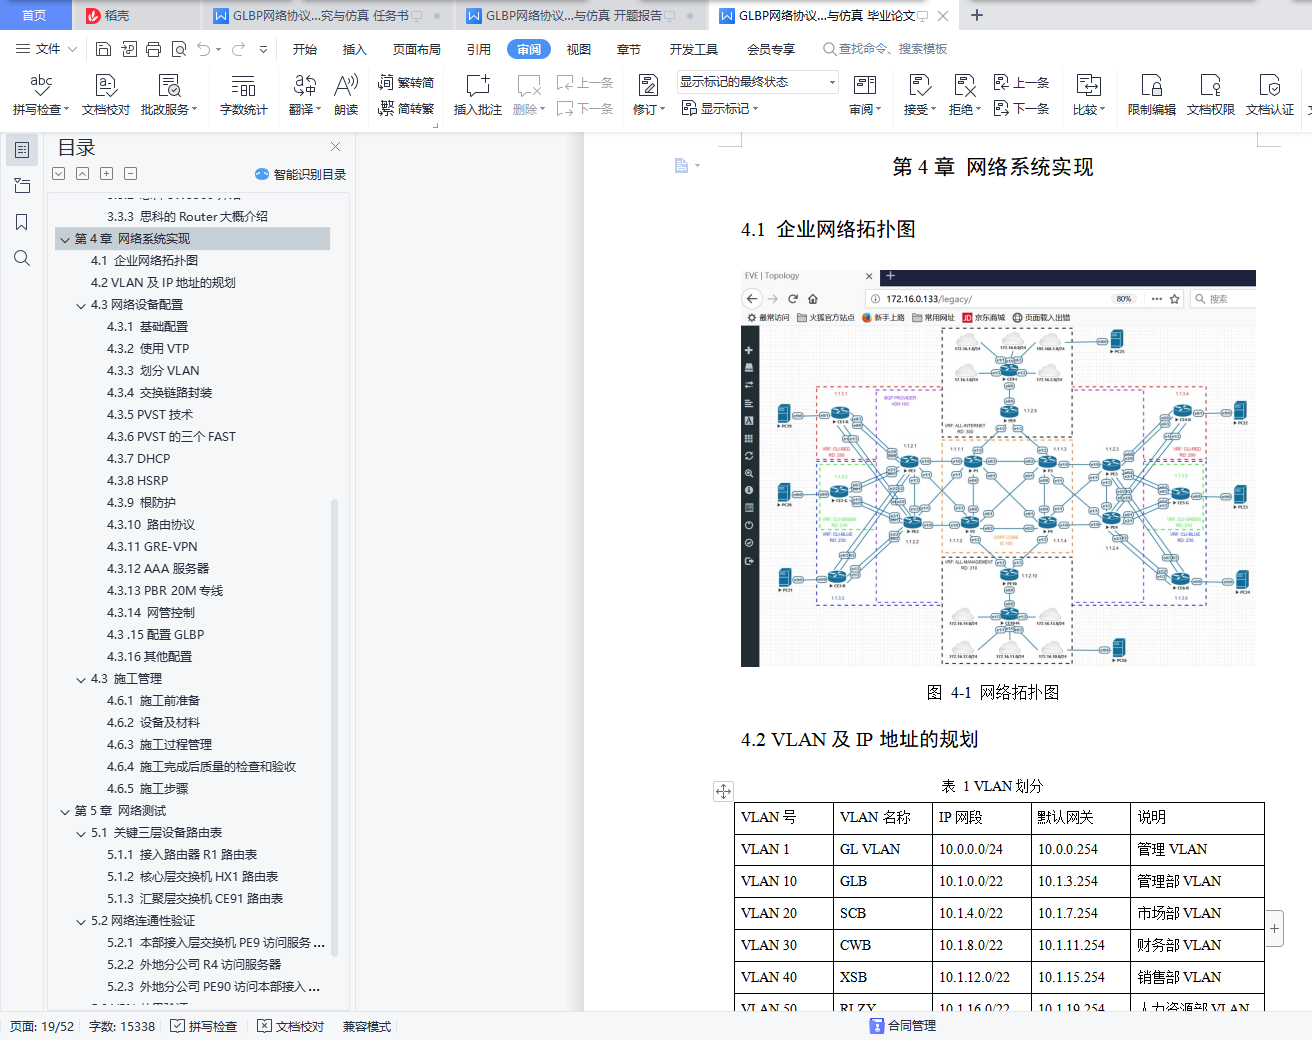Click the network topology figure in document
The width and height of the screenshot is (1312, 1040).
pos(998,467)
